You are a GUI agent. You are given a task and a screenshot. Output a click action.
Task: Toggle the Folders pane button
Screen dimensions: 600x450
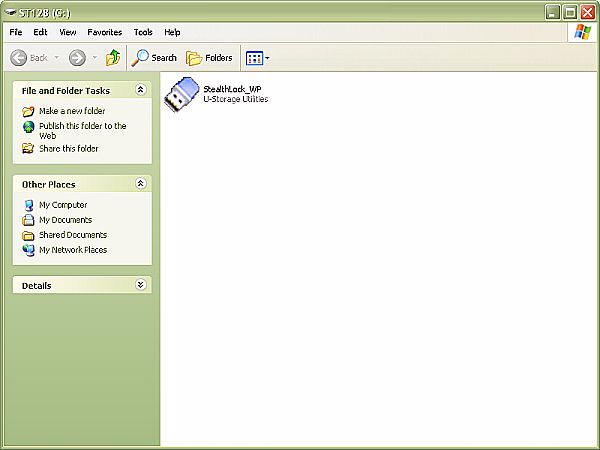coord(209,58)
